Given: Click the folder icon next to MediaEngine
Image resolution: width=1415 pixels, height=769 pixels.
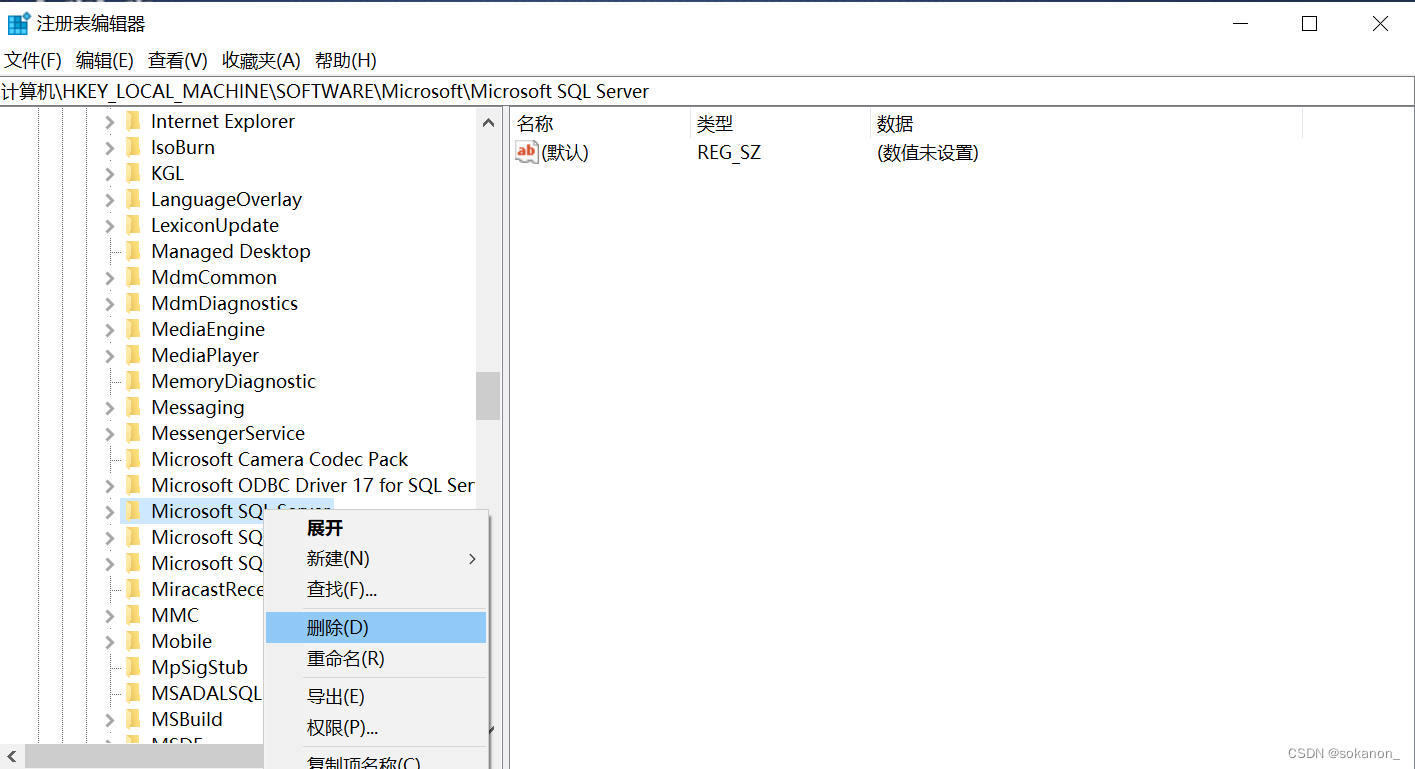Looking at the screenshot, I should [134, 329].
